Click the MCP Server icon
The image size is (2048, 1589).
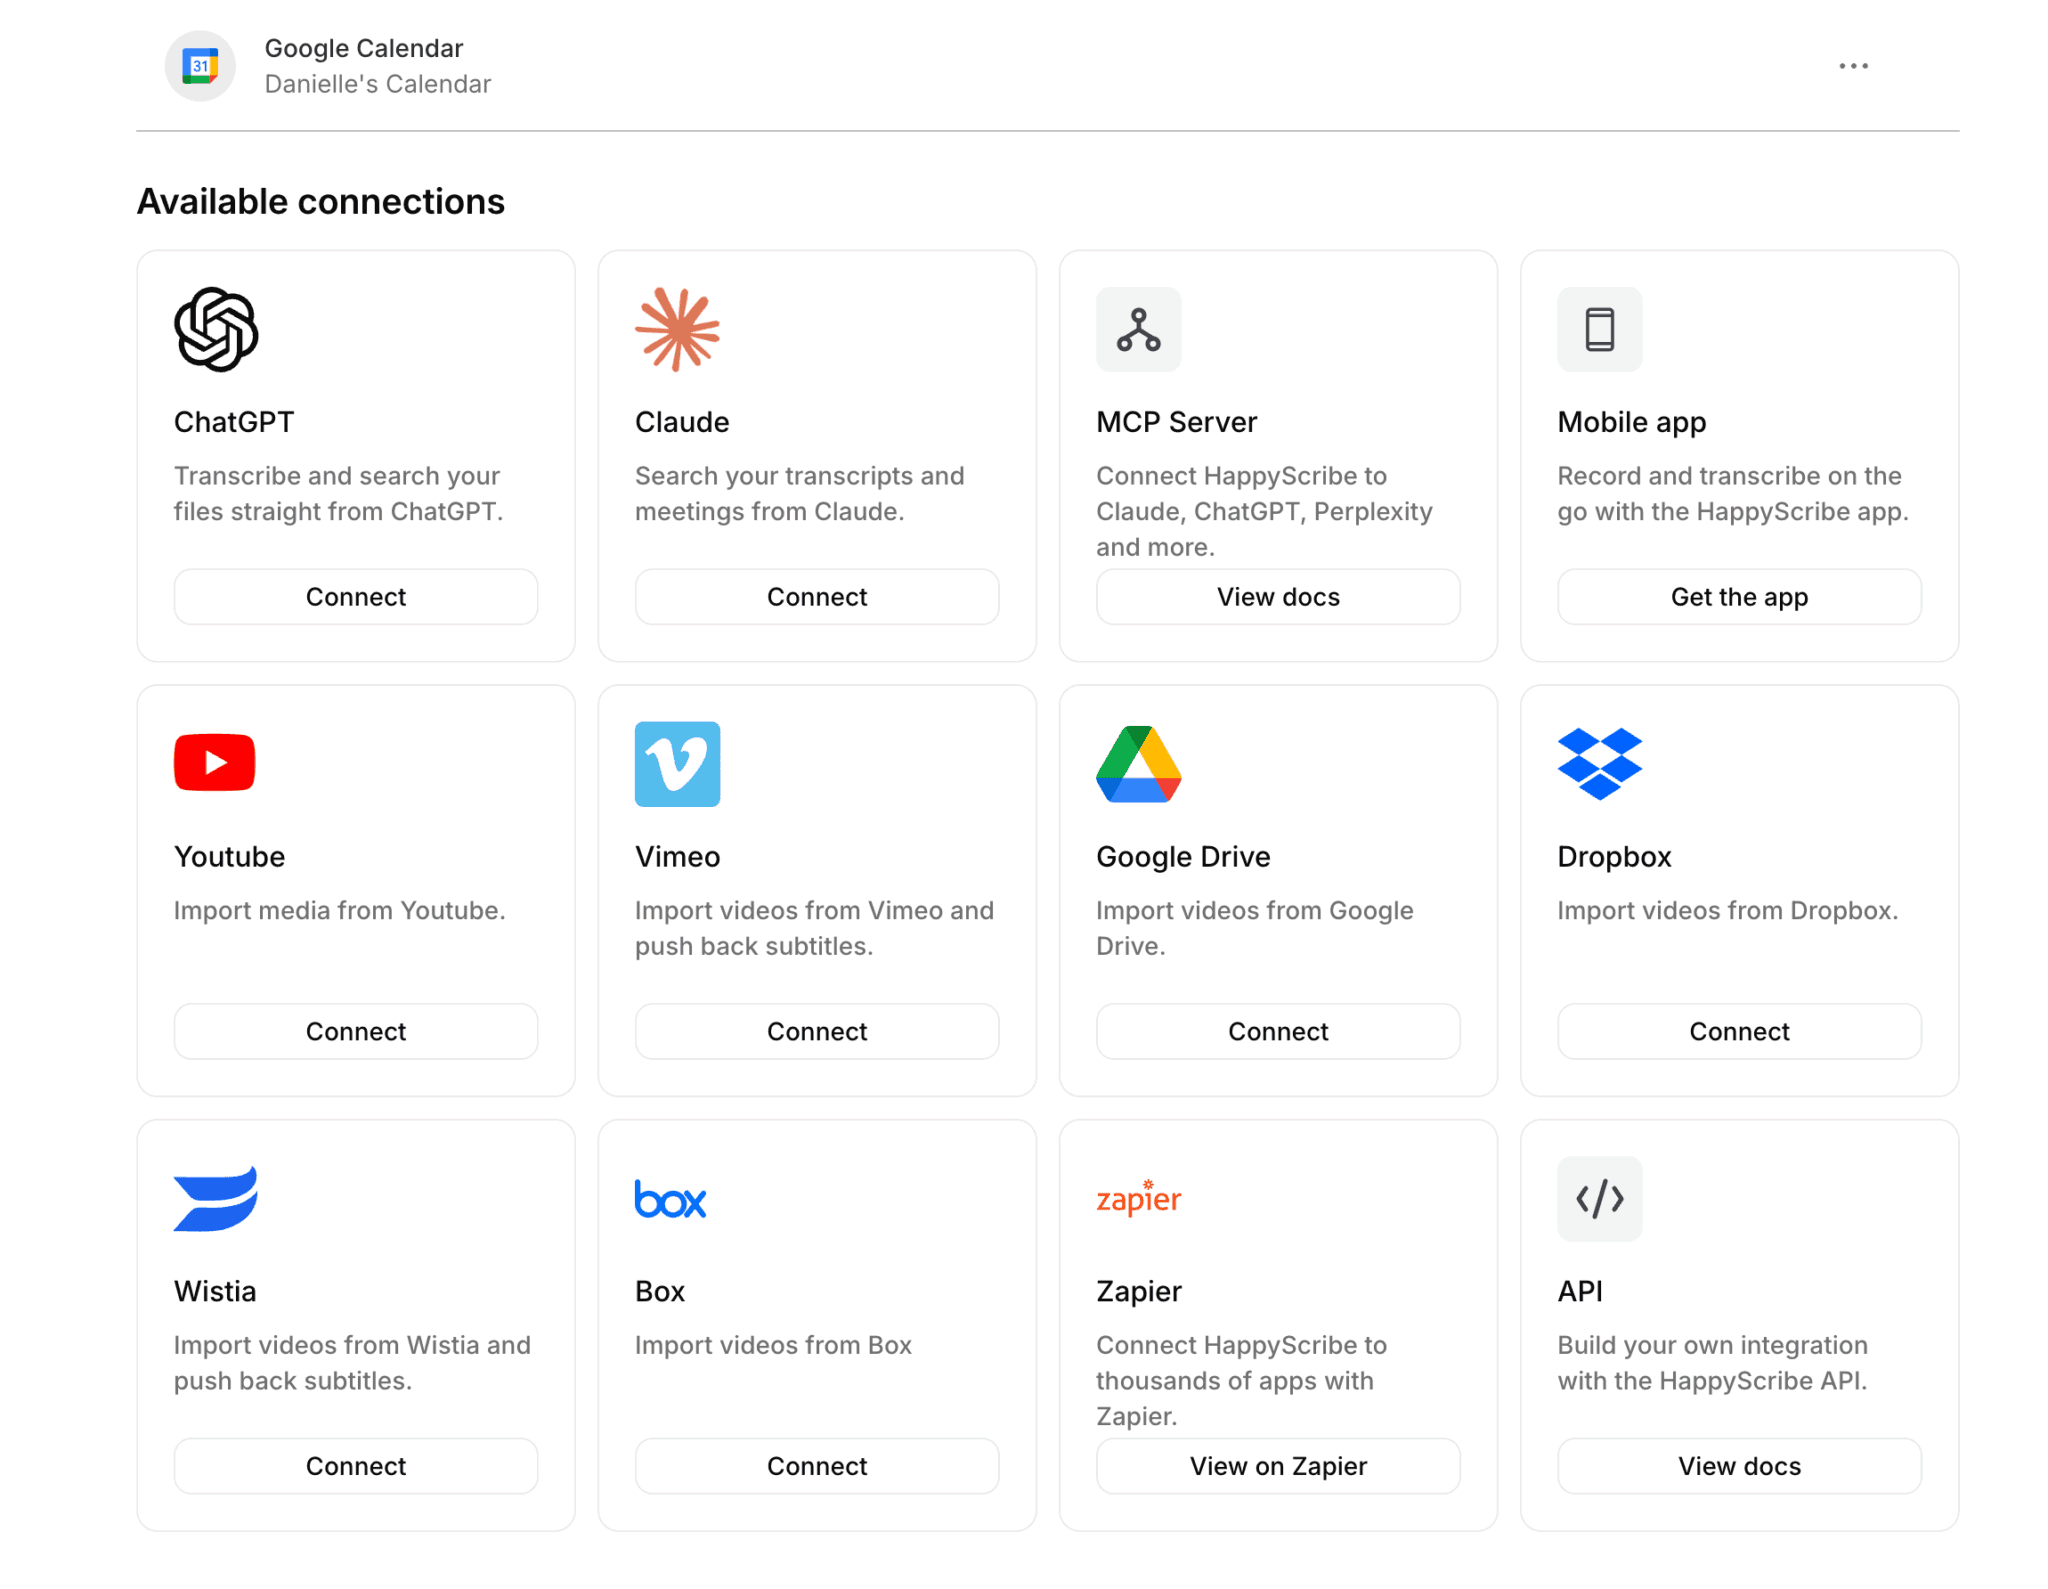pyautogui.click(x=1138, y=329)
